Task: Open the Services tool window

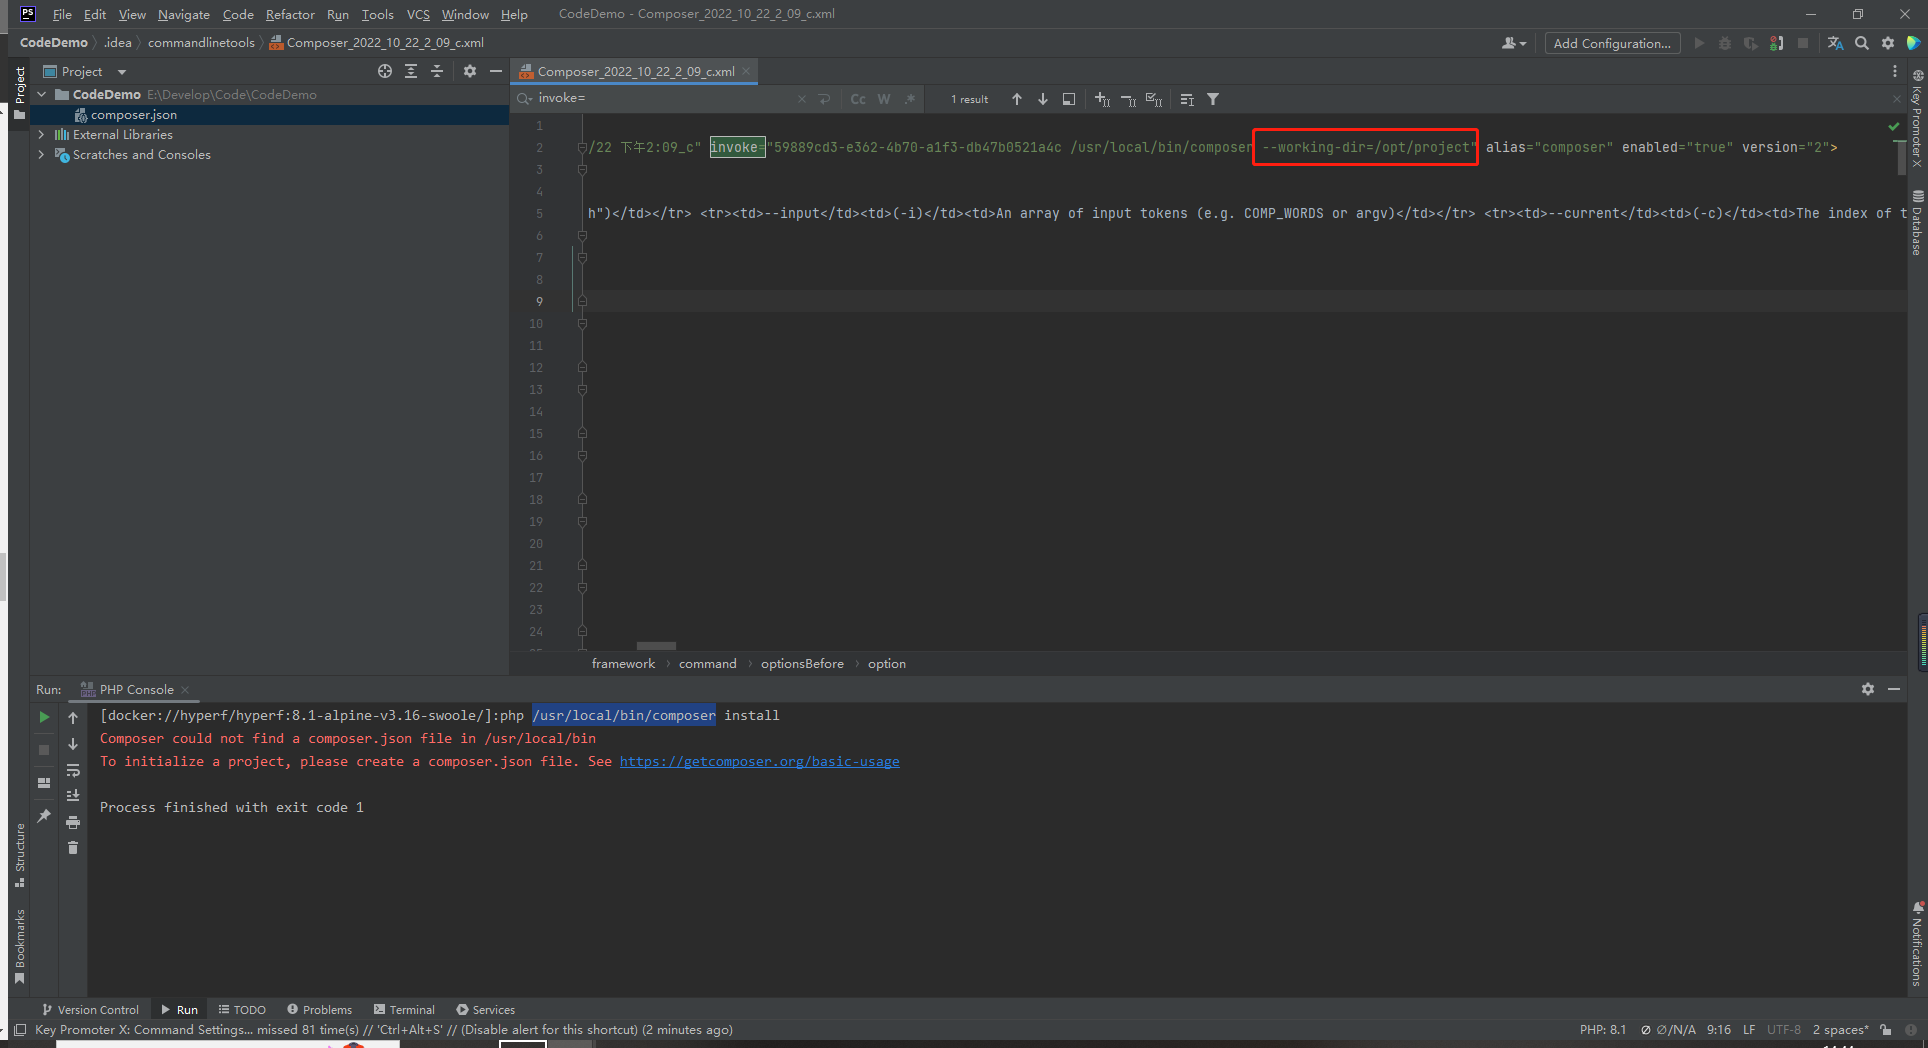Action: tap(485, 1009)
